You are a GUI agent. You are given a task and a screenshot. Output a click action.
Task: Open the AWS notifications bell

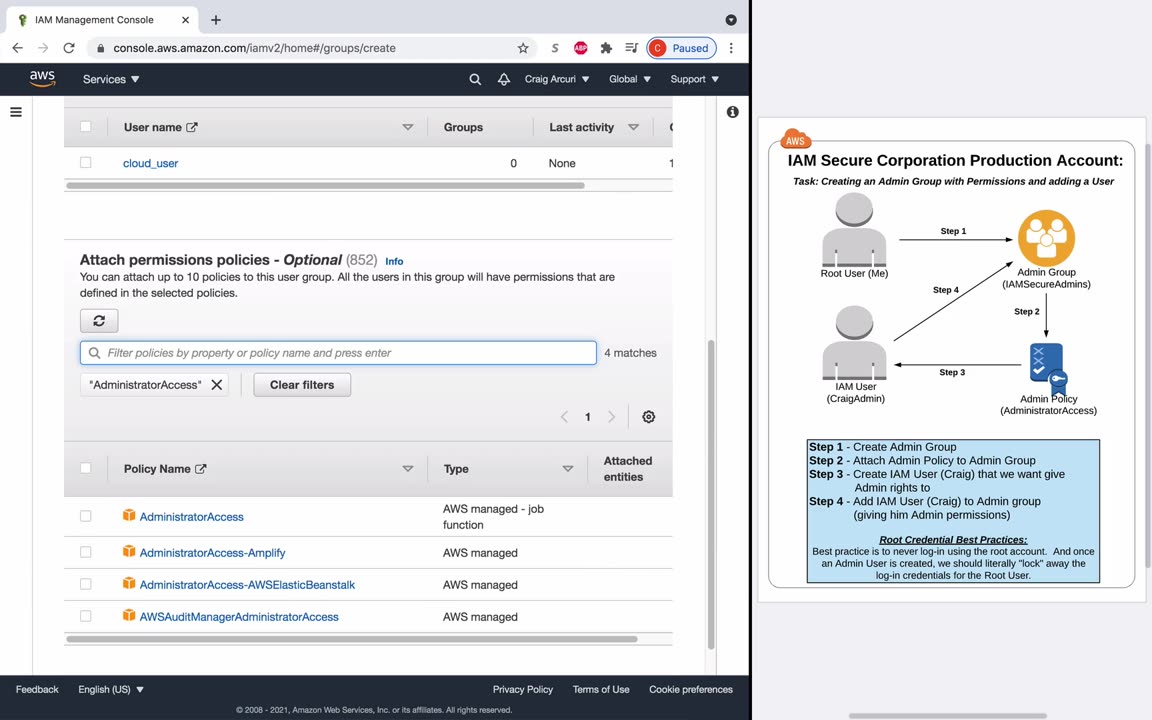[504, 79]
